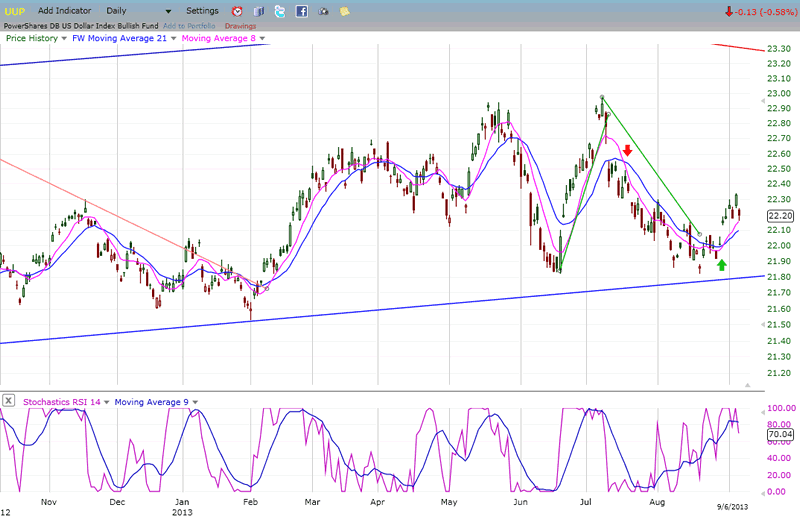Viewport: 800px width, 516px height.
Task: Click the Drawings link
Action: (x=240, y=25)
